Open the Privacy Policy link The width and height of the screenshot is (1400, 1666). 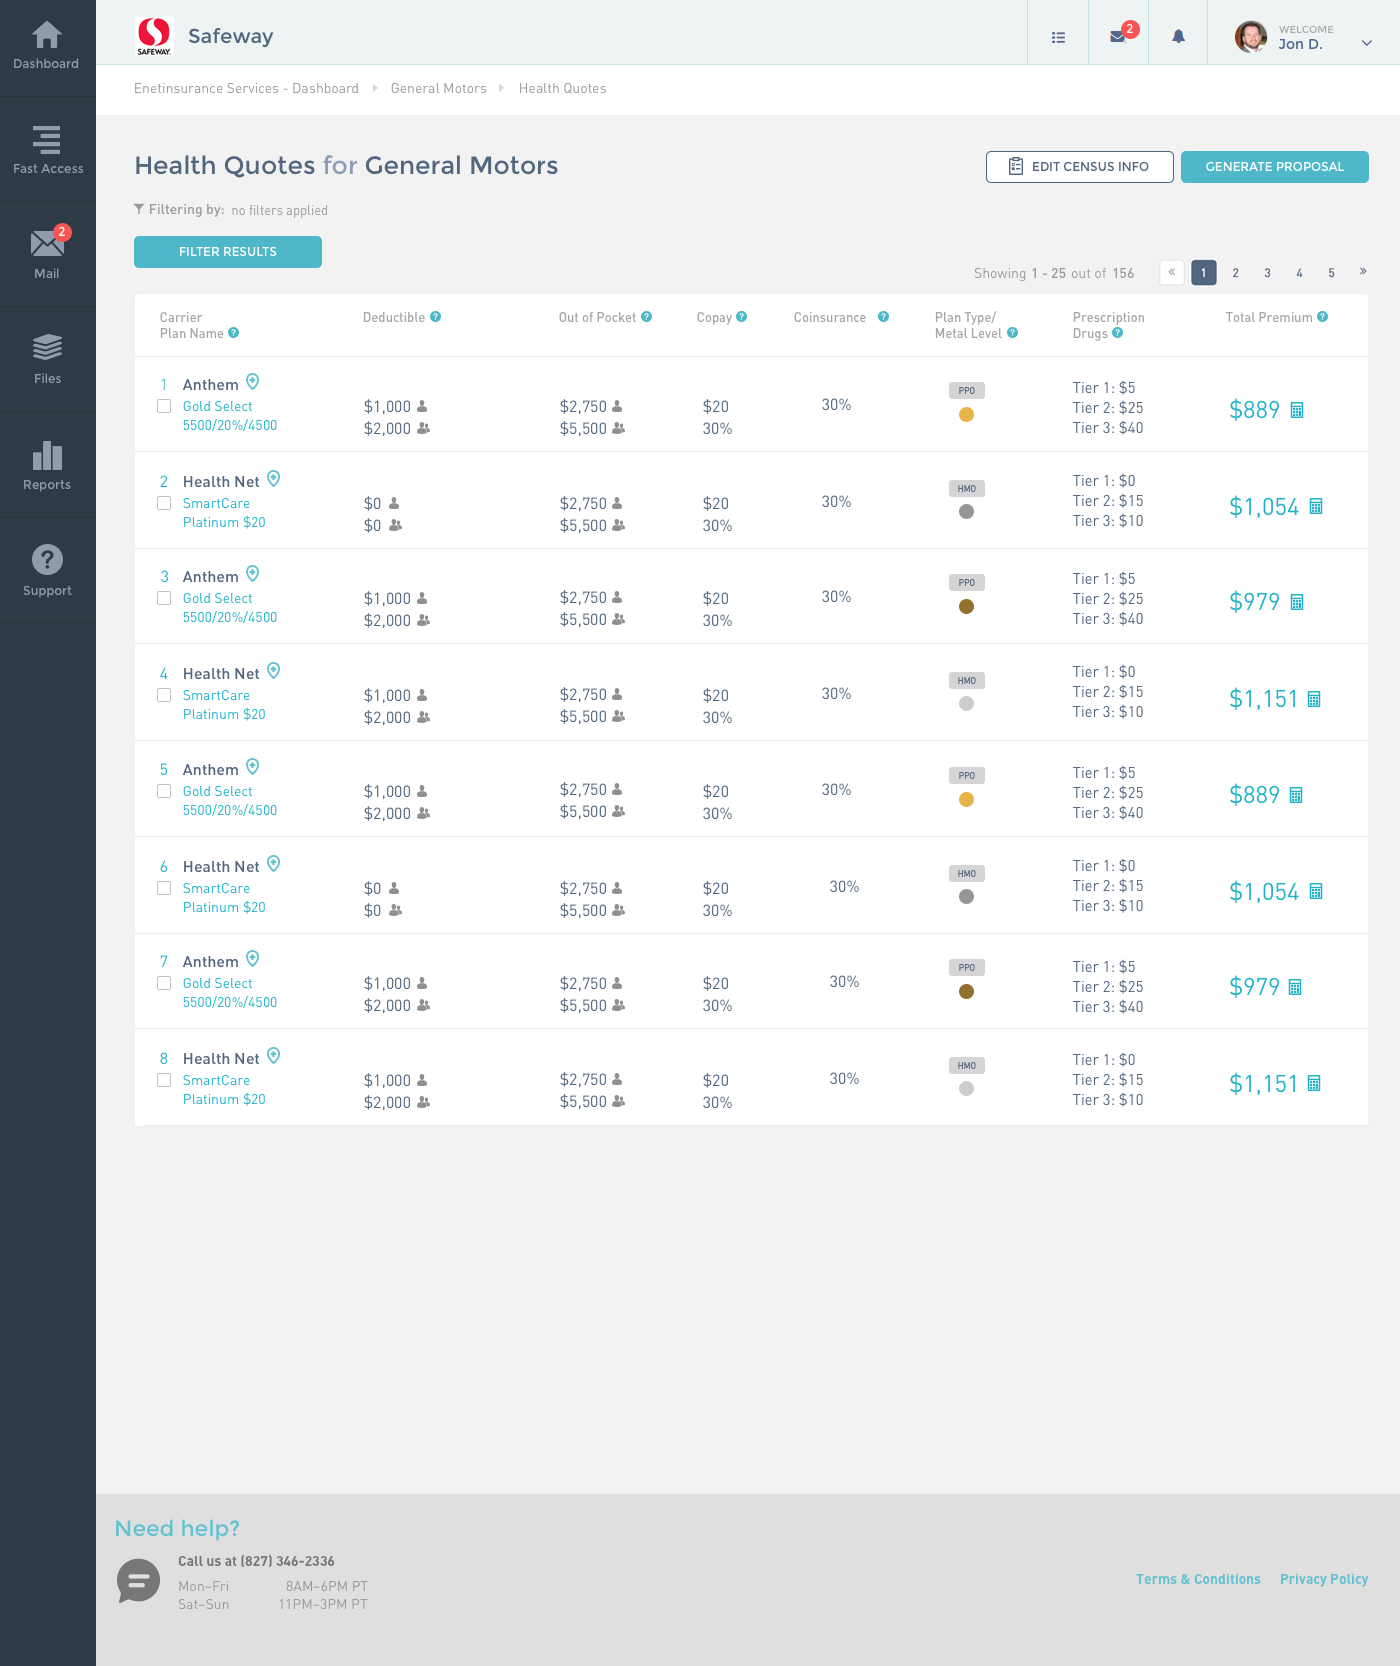tap(1324, 1579)
